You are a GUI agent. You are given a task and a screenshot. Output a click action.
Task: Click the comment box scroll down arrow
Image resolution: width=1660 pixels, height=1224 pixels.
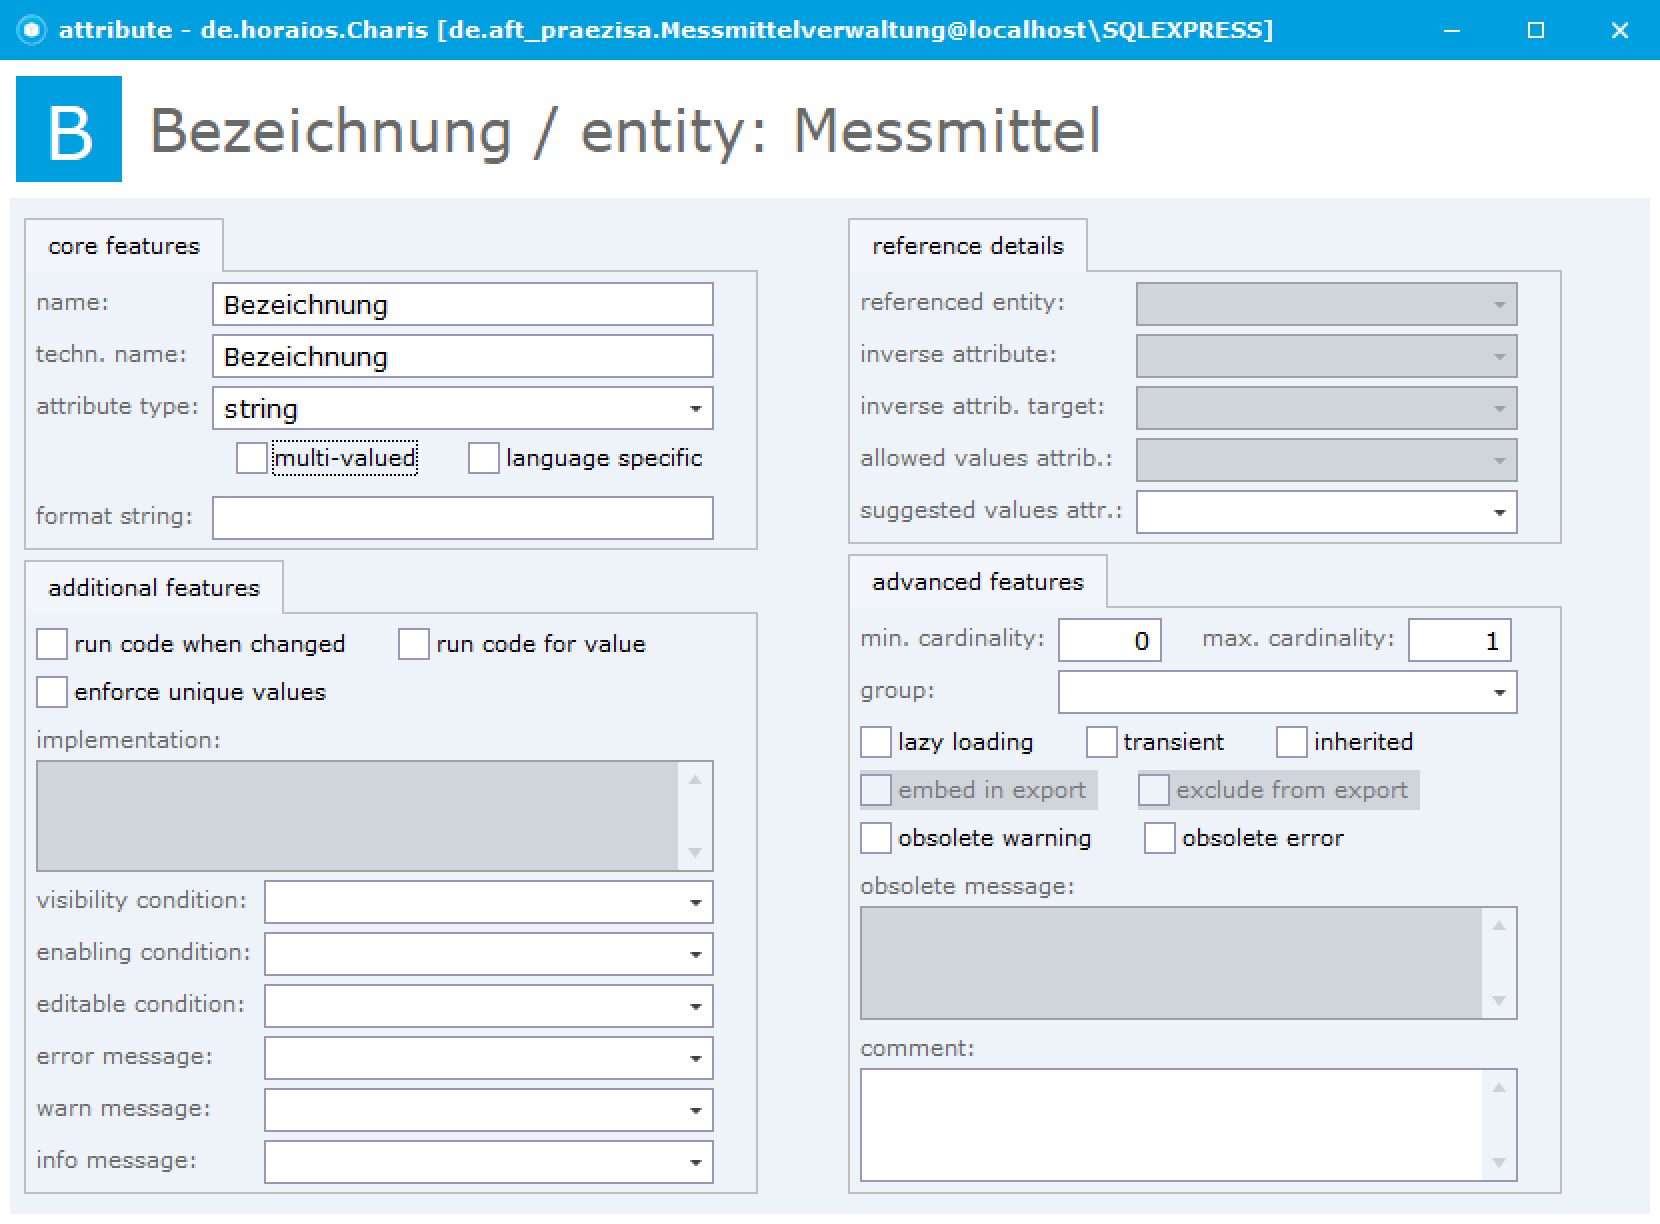coord(1499,1162)
